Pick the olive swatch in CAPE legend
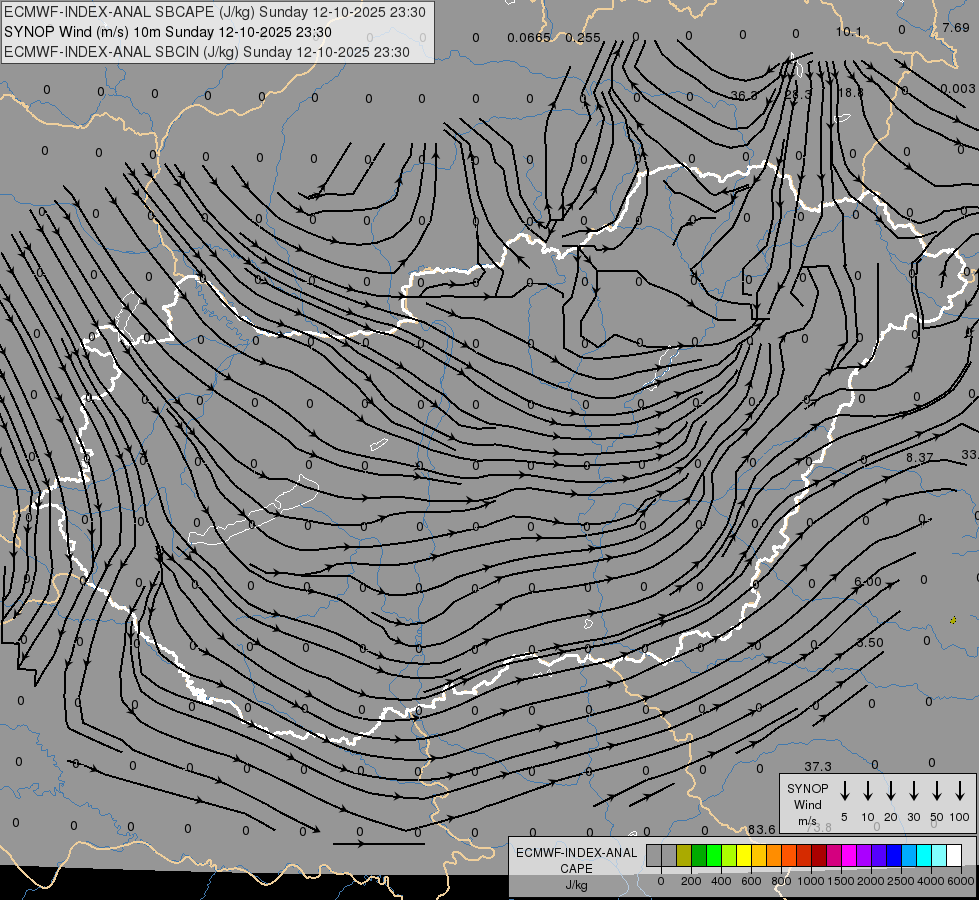 tap(684, 855)
